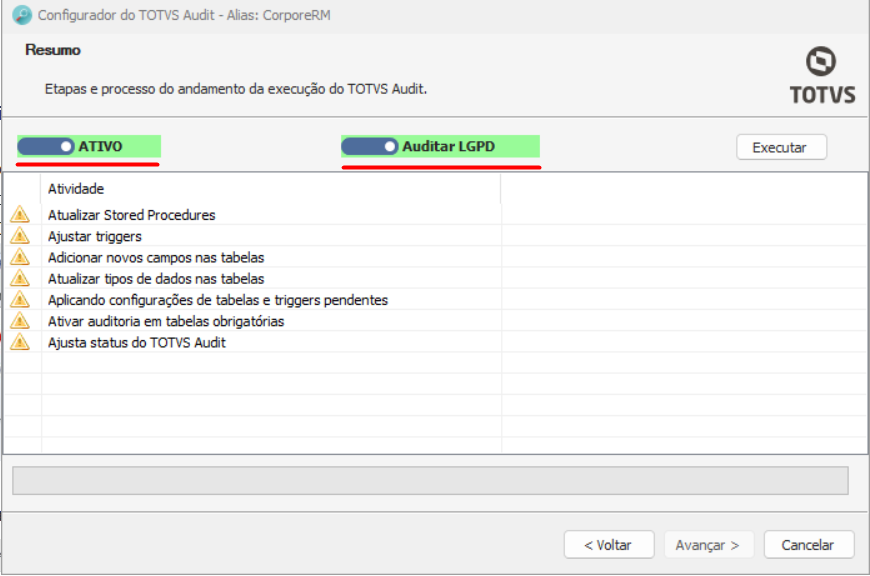The image size is (870, 576).
Task: Toggle the ATIVO switch
Action: 45,146
